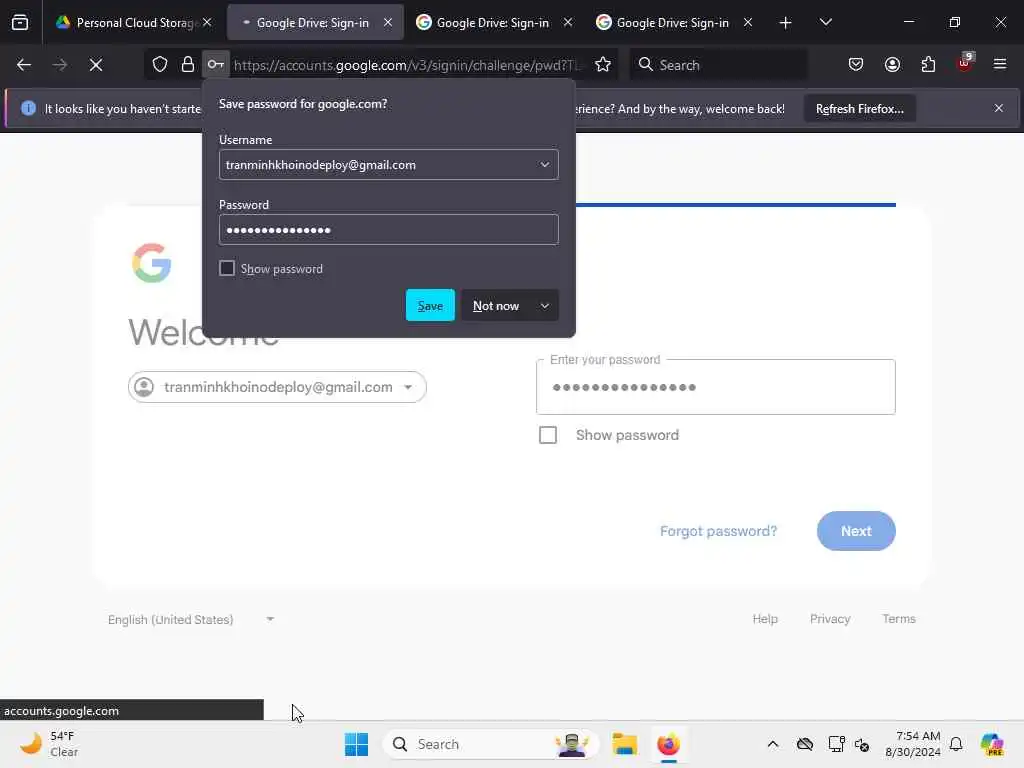This screenshot has width=1024, height=768.
Task: Bookmark this page with the star
Action: (x=603, y=65)
